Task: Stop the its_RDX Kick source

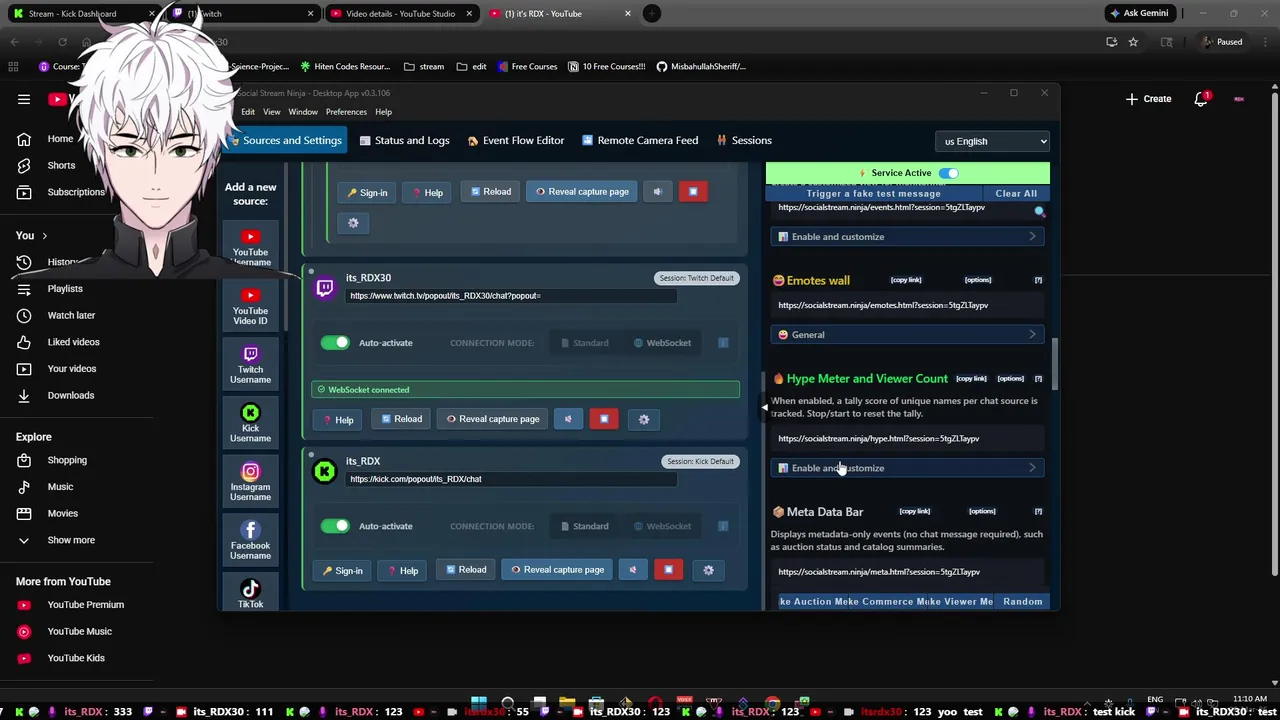Action: pyautogui.click(x=668, y=570)
